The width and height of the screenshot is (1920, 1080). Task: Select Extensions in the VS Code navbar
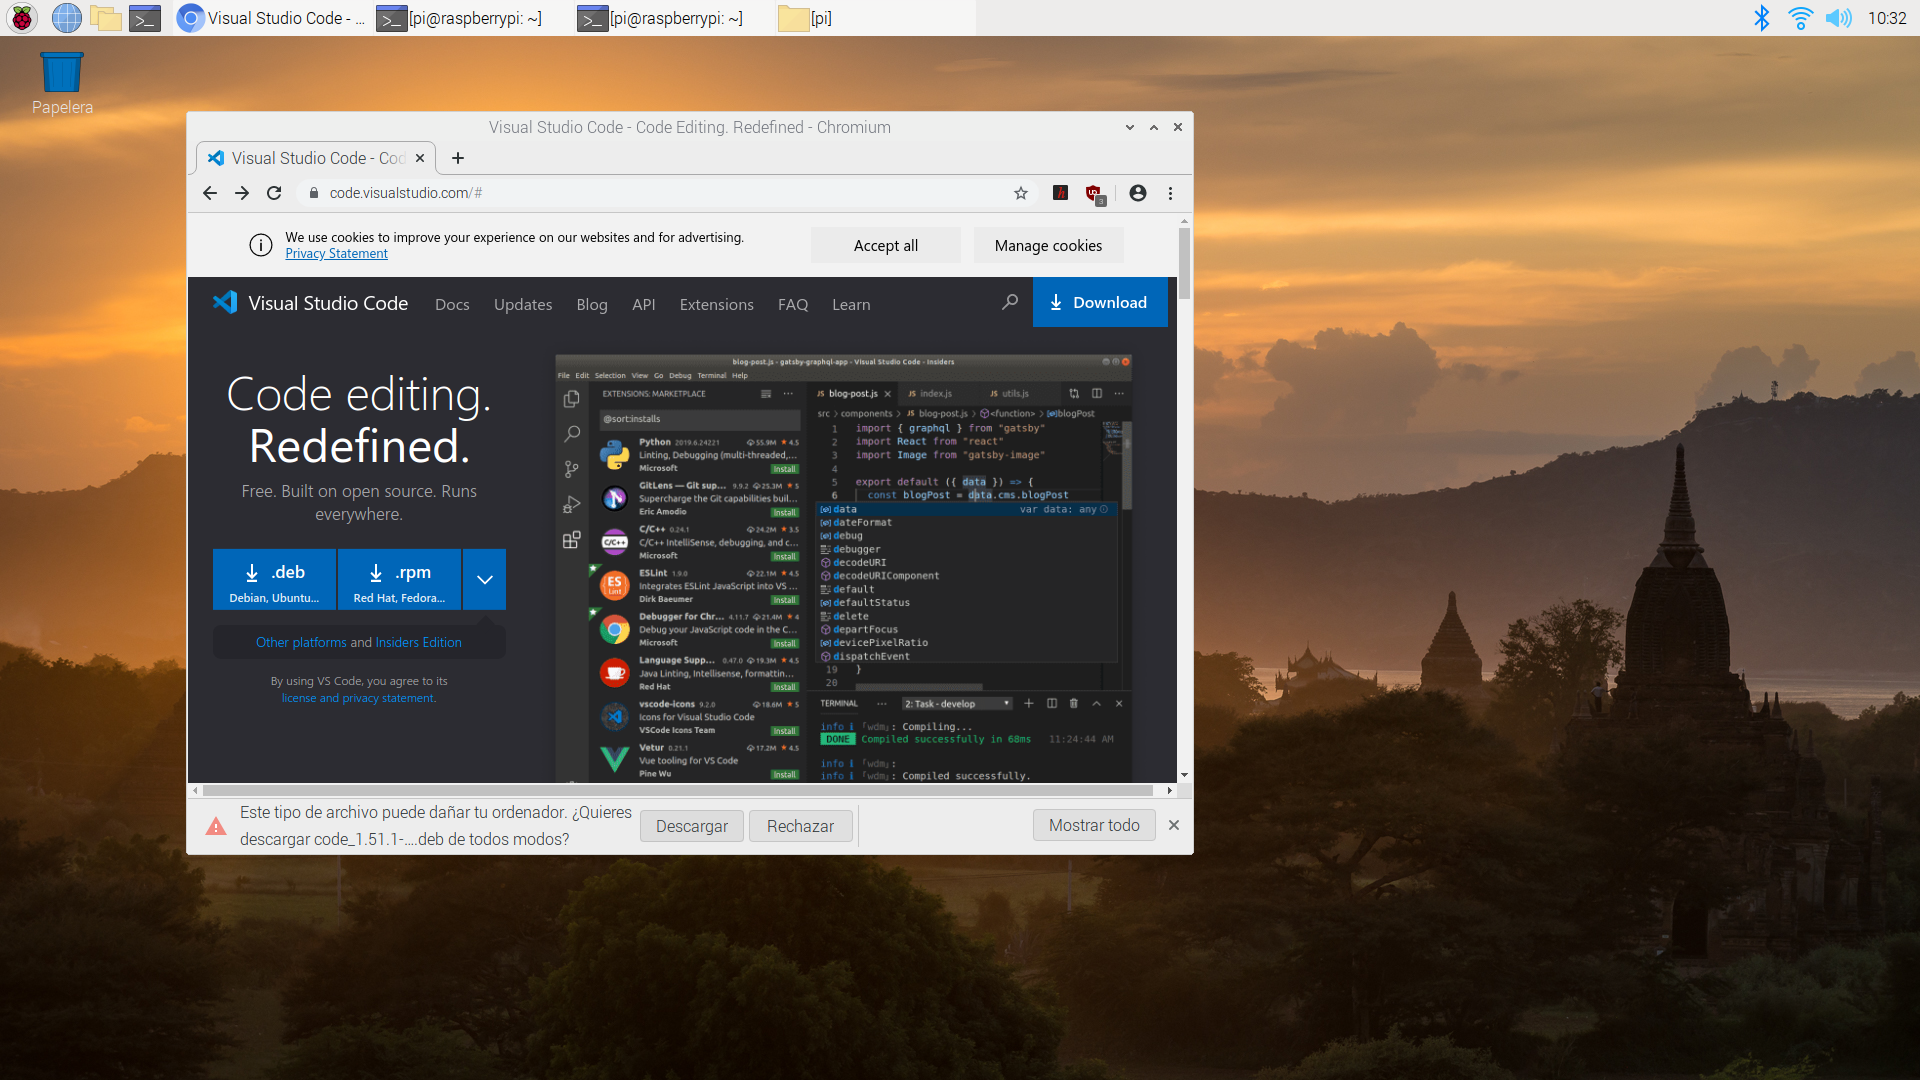pyautogui.click(x=716, y=304)
